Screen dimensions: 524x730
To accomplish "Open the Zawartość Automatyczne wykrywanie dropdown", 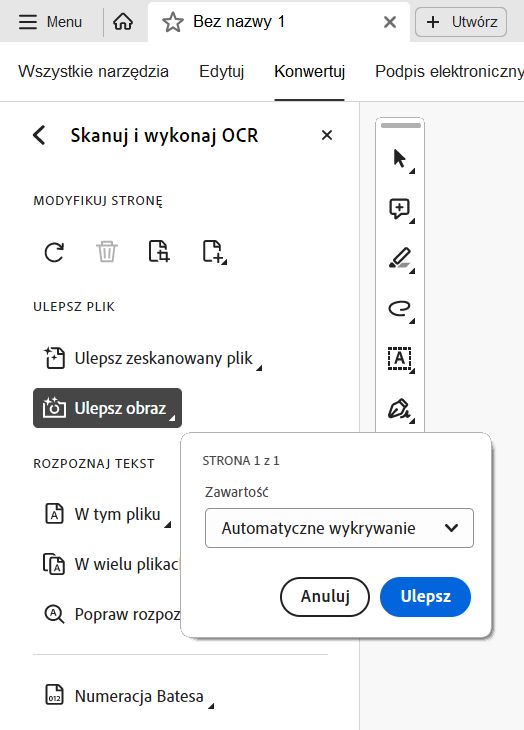I will pos(339,528).
